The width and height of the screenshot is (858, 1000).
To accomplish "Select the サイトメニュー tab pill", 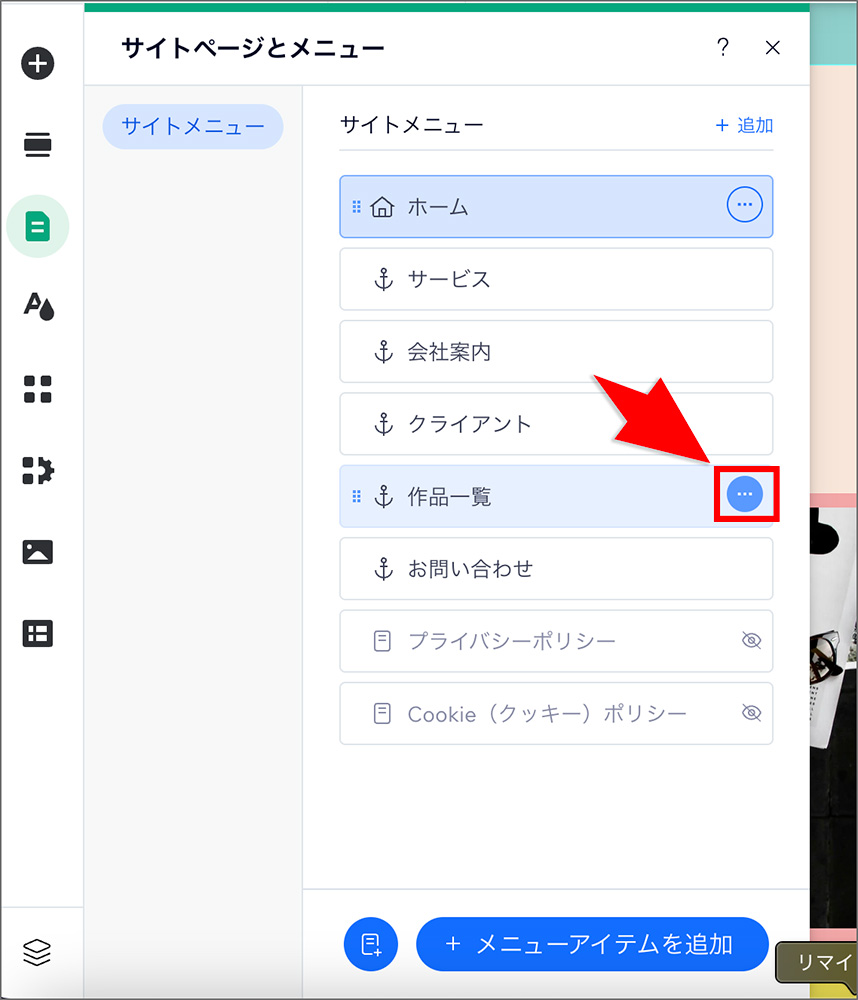I will tap(193, 126).
